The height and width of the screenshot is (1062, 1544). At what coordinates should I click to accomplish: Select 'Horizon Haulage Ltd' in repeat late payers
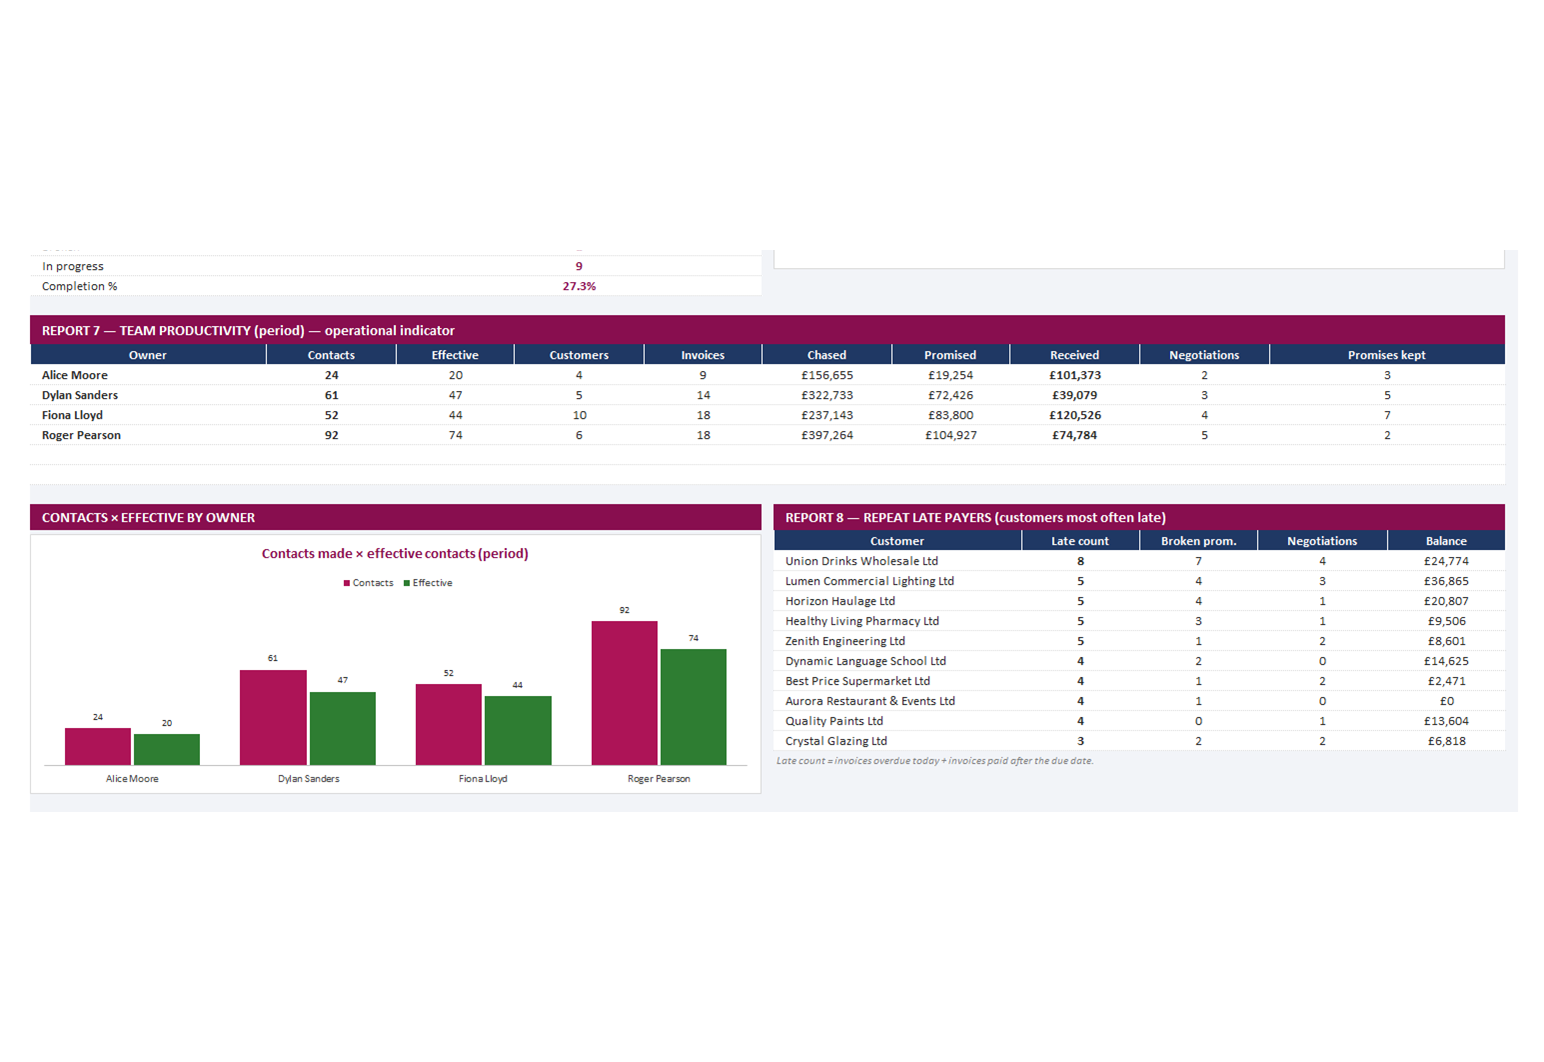pyautogui.click(x=840, y=601)
